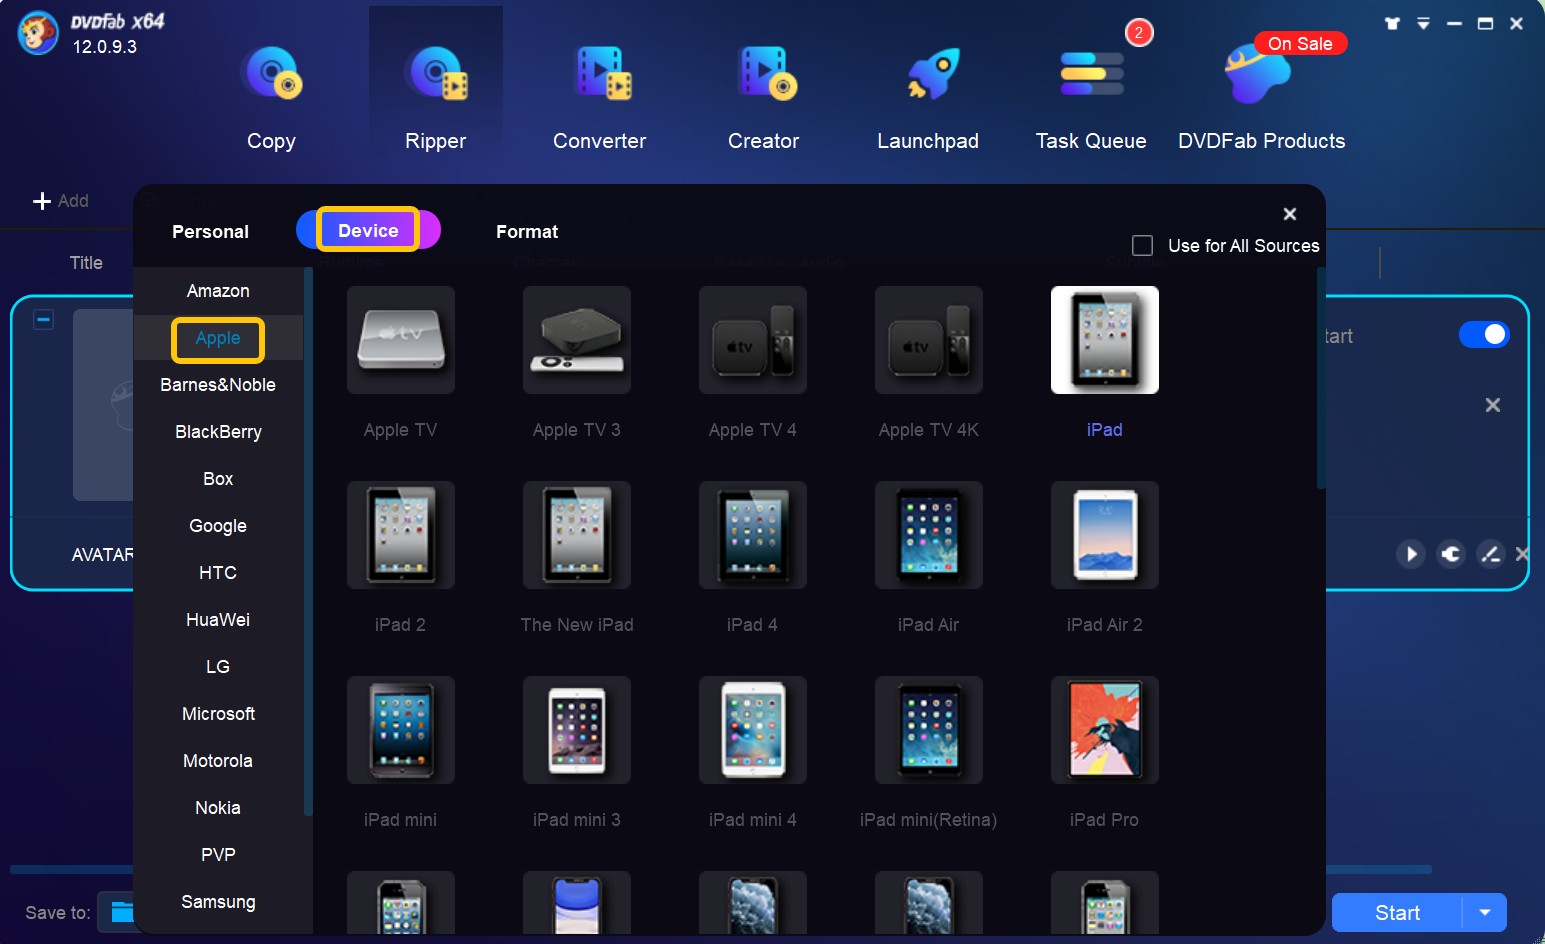
Task: Open the Creator module
Action: coord(764,99)
